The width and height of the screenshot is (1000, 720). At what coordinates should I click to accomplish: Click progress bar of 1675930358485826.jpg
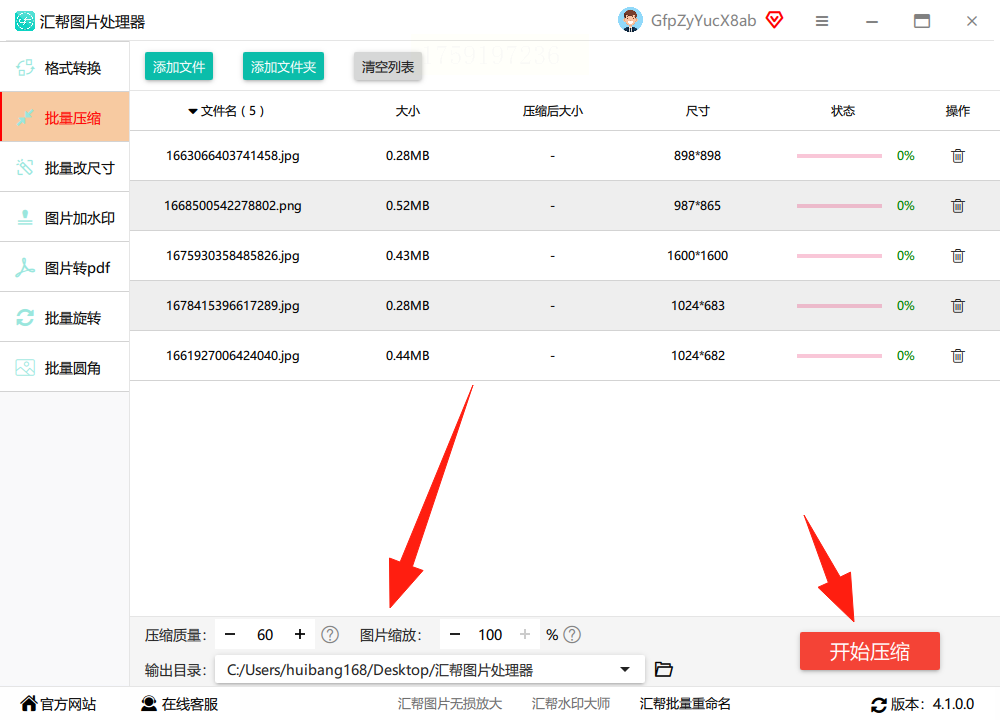839,256
